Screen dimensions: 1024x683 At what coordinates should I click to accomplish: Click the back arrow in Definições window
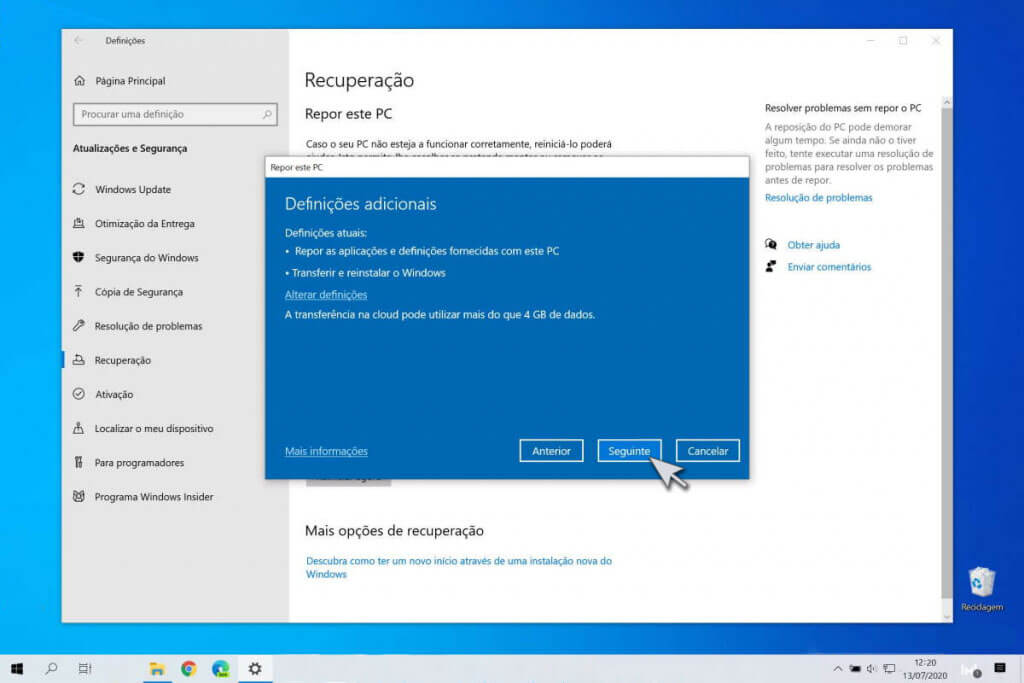click(x=79, y=40)
